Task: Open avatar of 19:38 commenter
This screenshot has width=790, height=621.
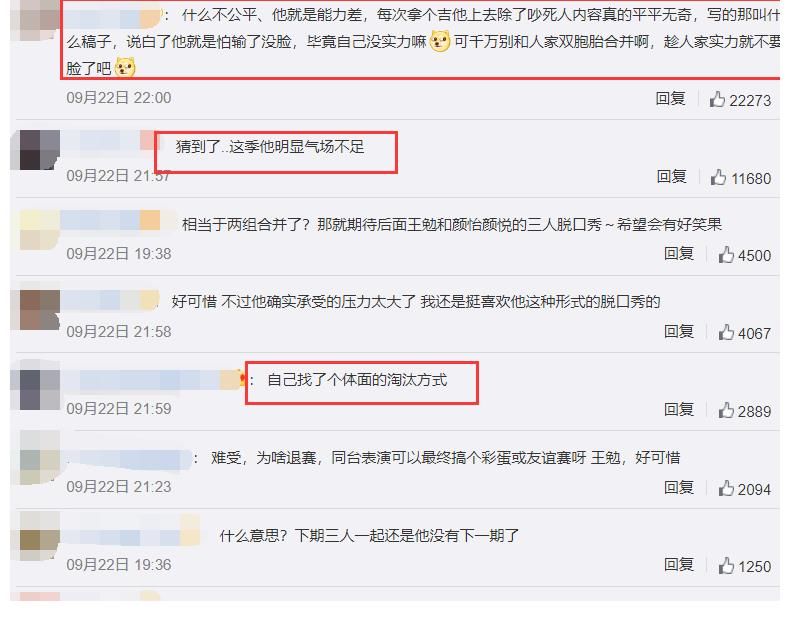Action: (40, 230)
